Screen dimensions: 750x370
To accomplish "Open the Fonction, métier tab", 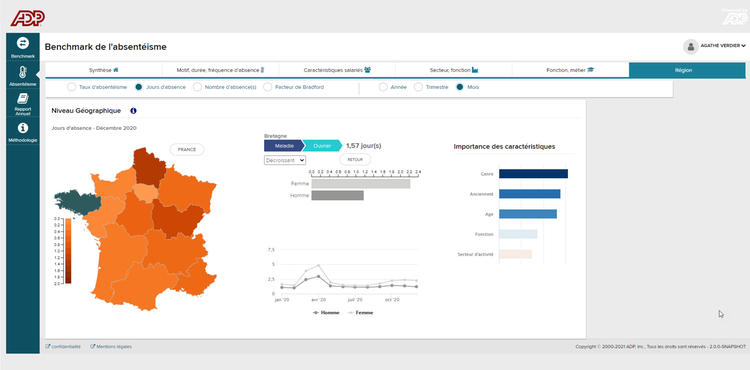I will pos(570,70).
